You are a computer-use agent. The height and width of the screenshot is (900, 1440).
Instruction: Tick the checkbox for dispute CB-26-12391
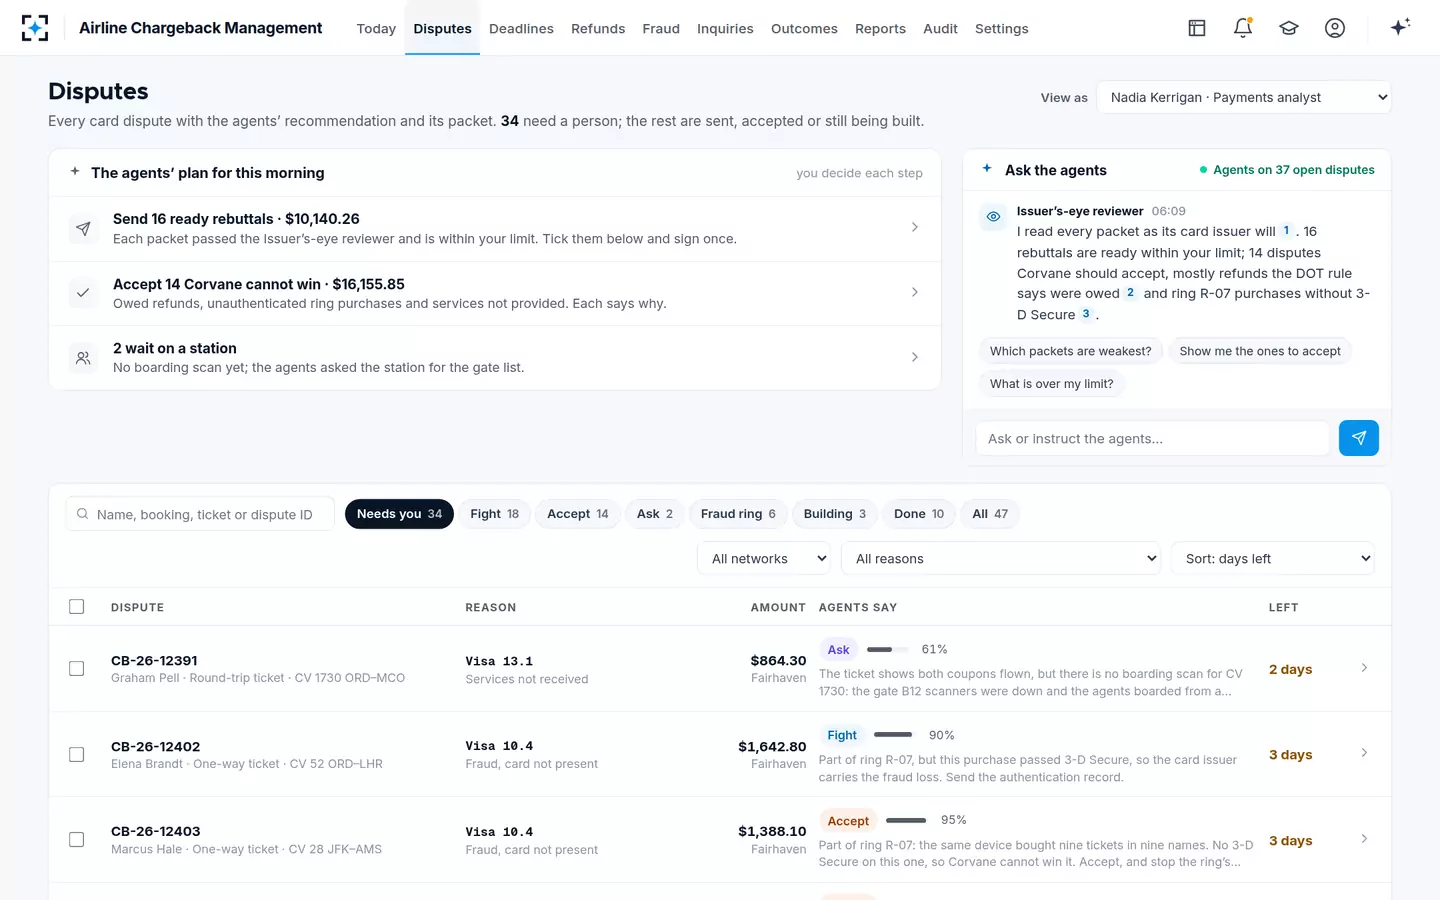(x=77, y=669)
